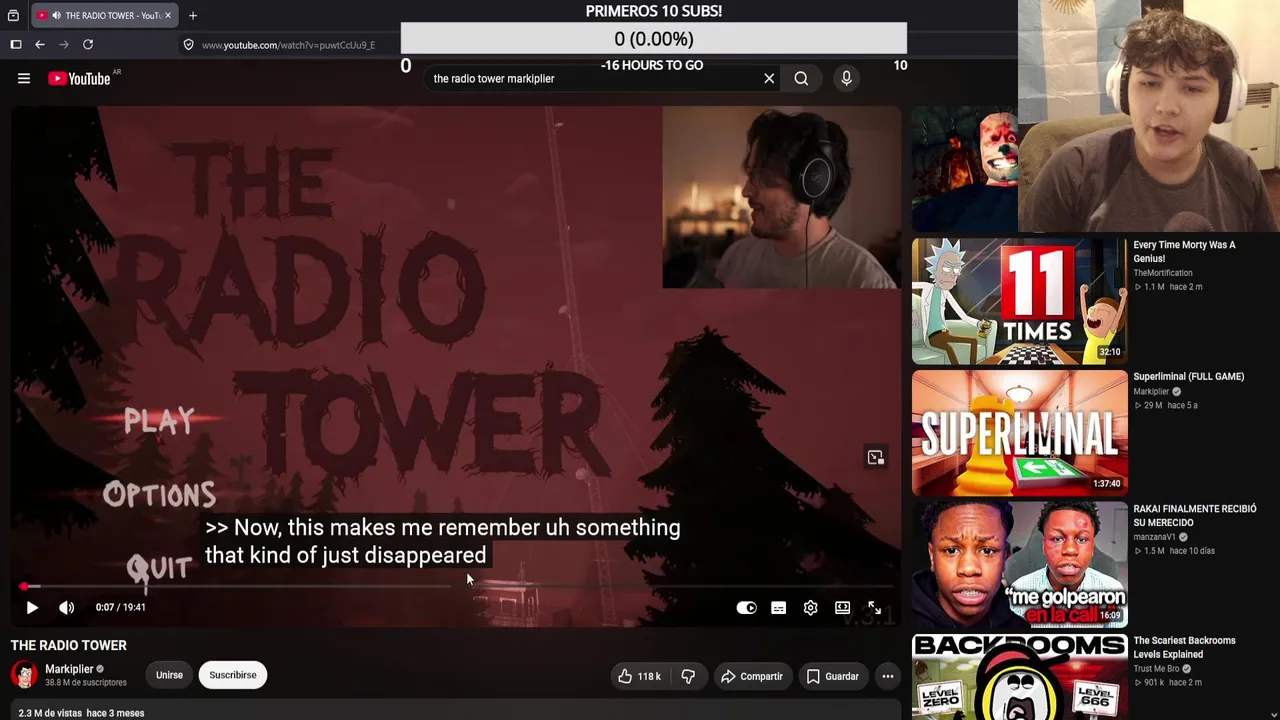Open the 11 Times Rick and Morty thumbnail
The image size is (1280, 720).
pos(1019,301)
